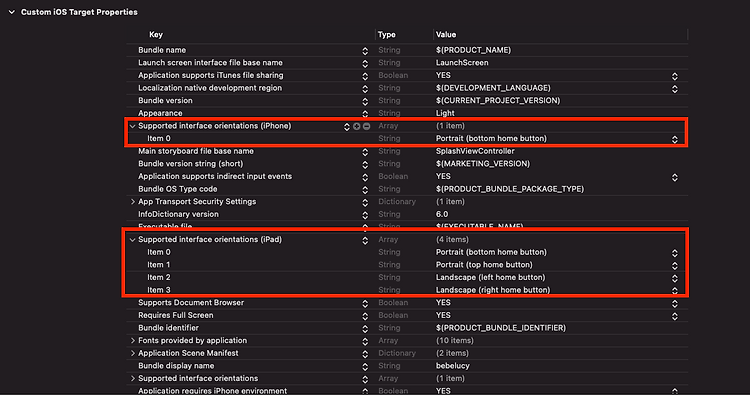Image resolution: width=750 pixels, height=395 pixels.
Task: Open key stepper for Bundle version
Action: tap(365, 101)
